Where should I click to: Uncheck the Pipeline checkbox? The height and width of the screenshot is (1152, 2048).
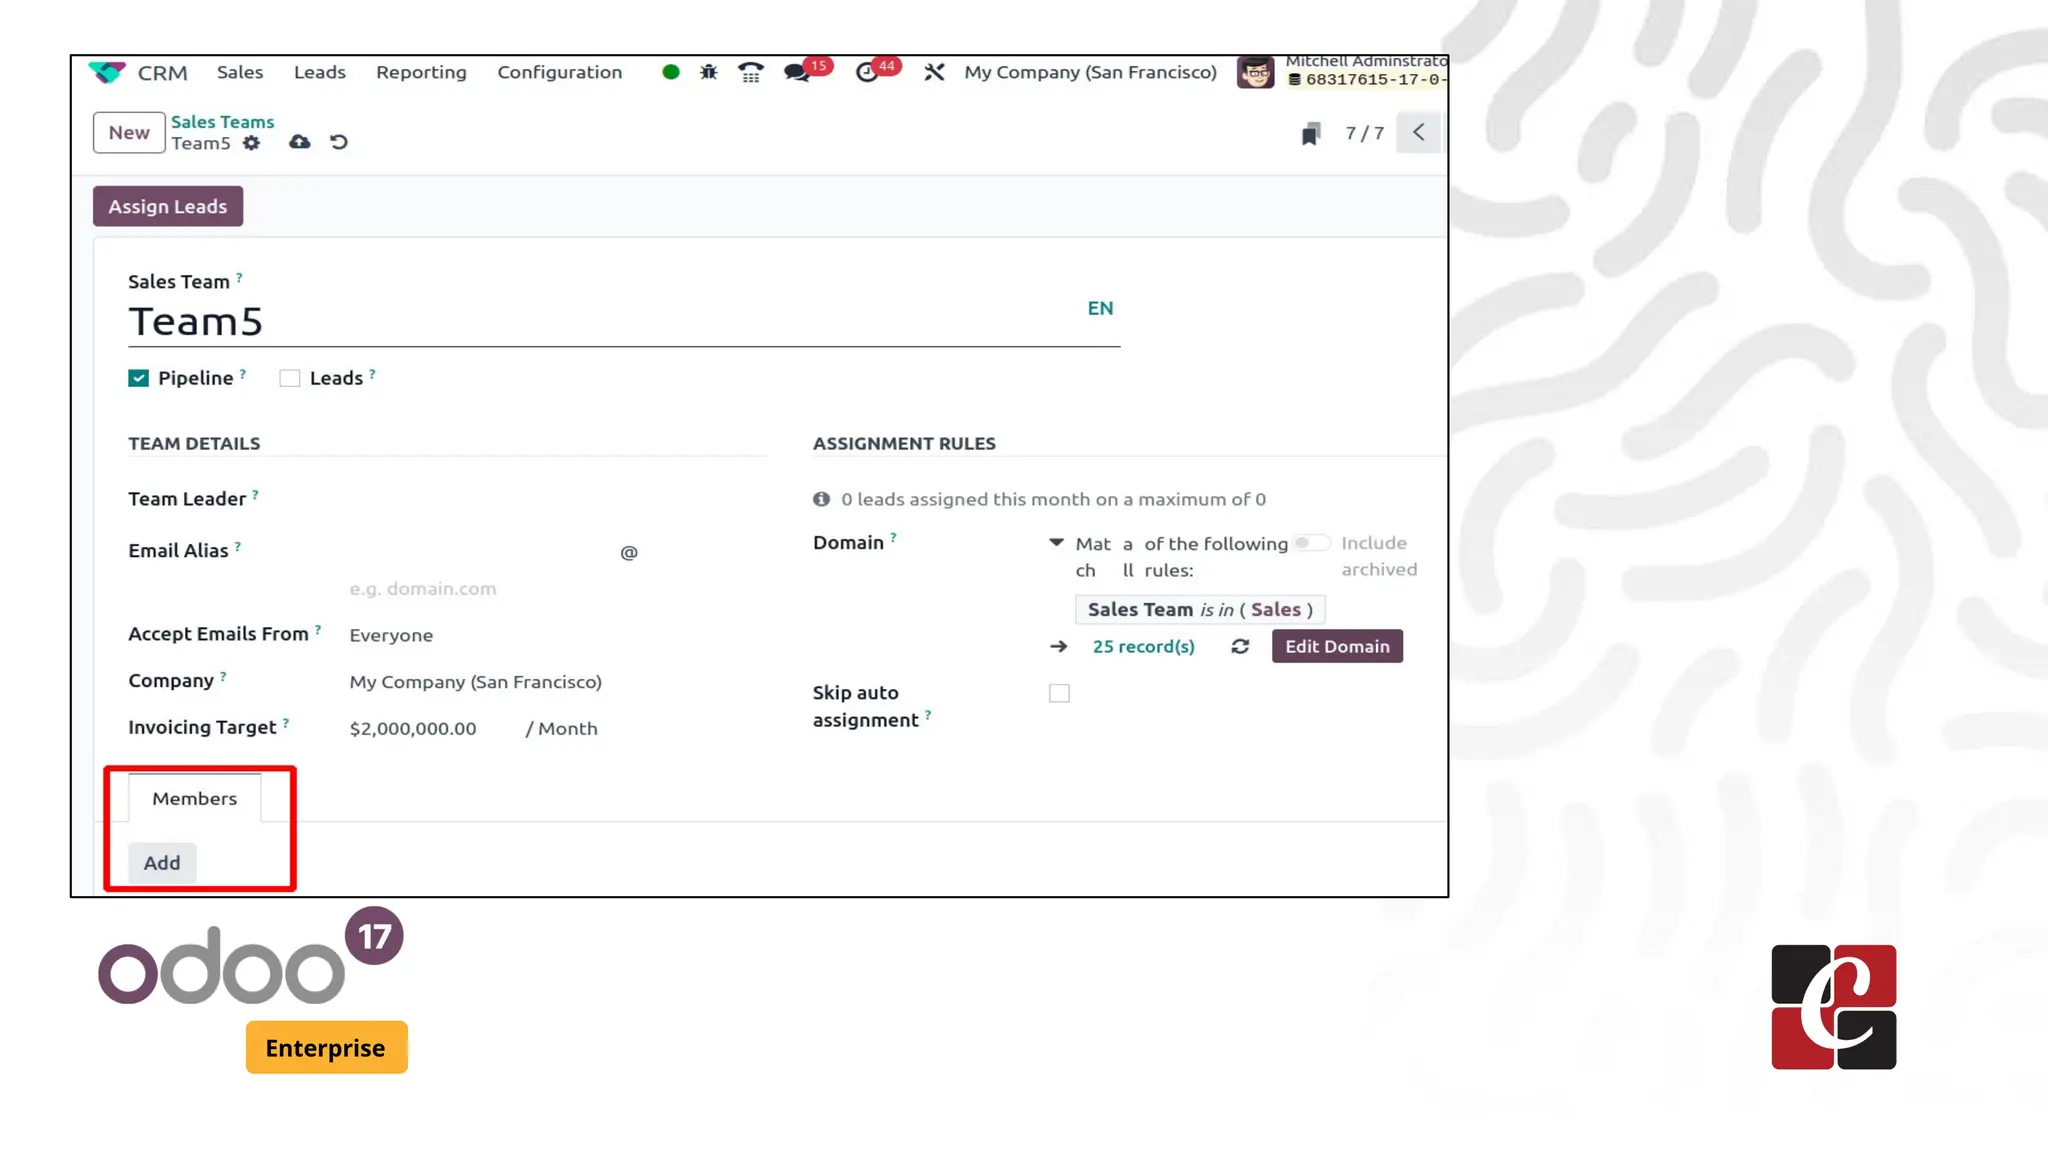pos(138,378)
